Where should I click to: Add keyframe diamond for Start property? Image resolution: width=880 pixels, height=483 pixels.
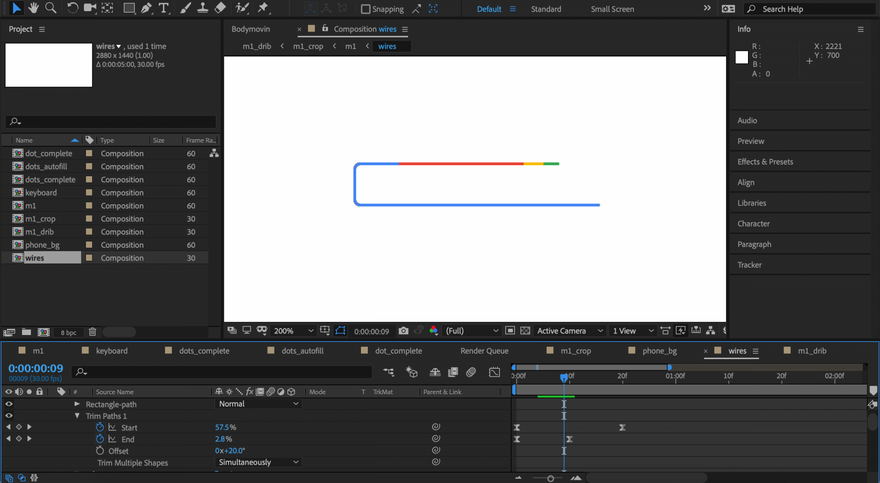point(19,427)
